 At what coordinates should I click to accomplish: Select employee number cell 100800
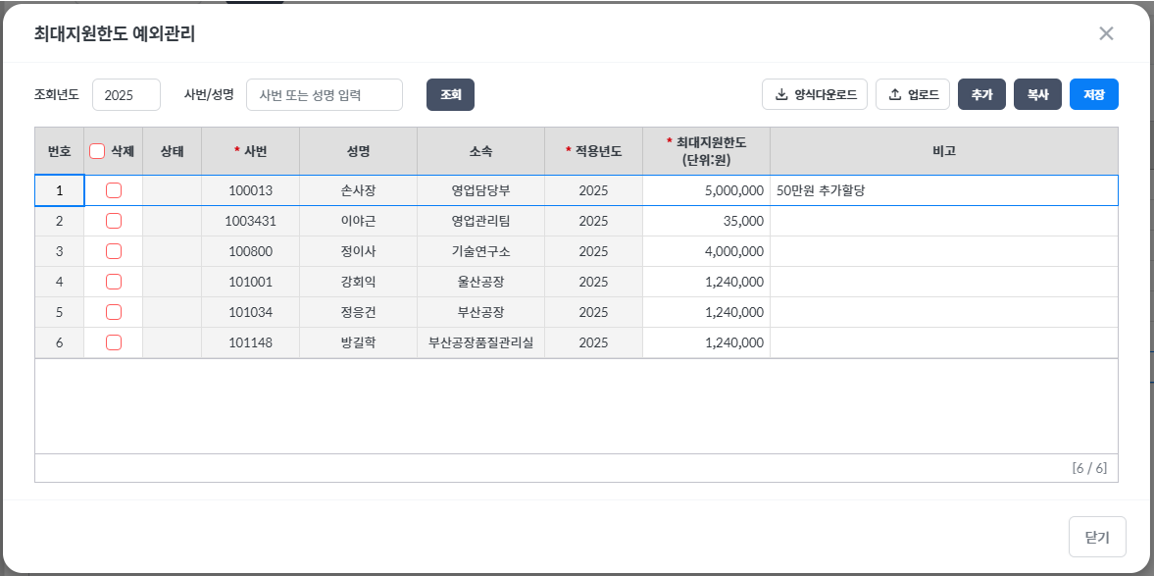[x=250, y=251]
